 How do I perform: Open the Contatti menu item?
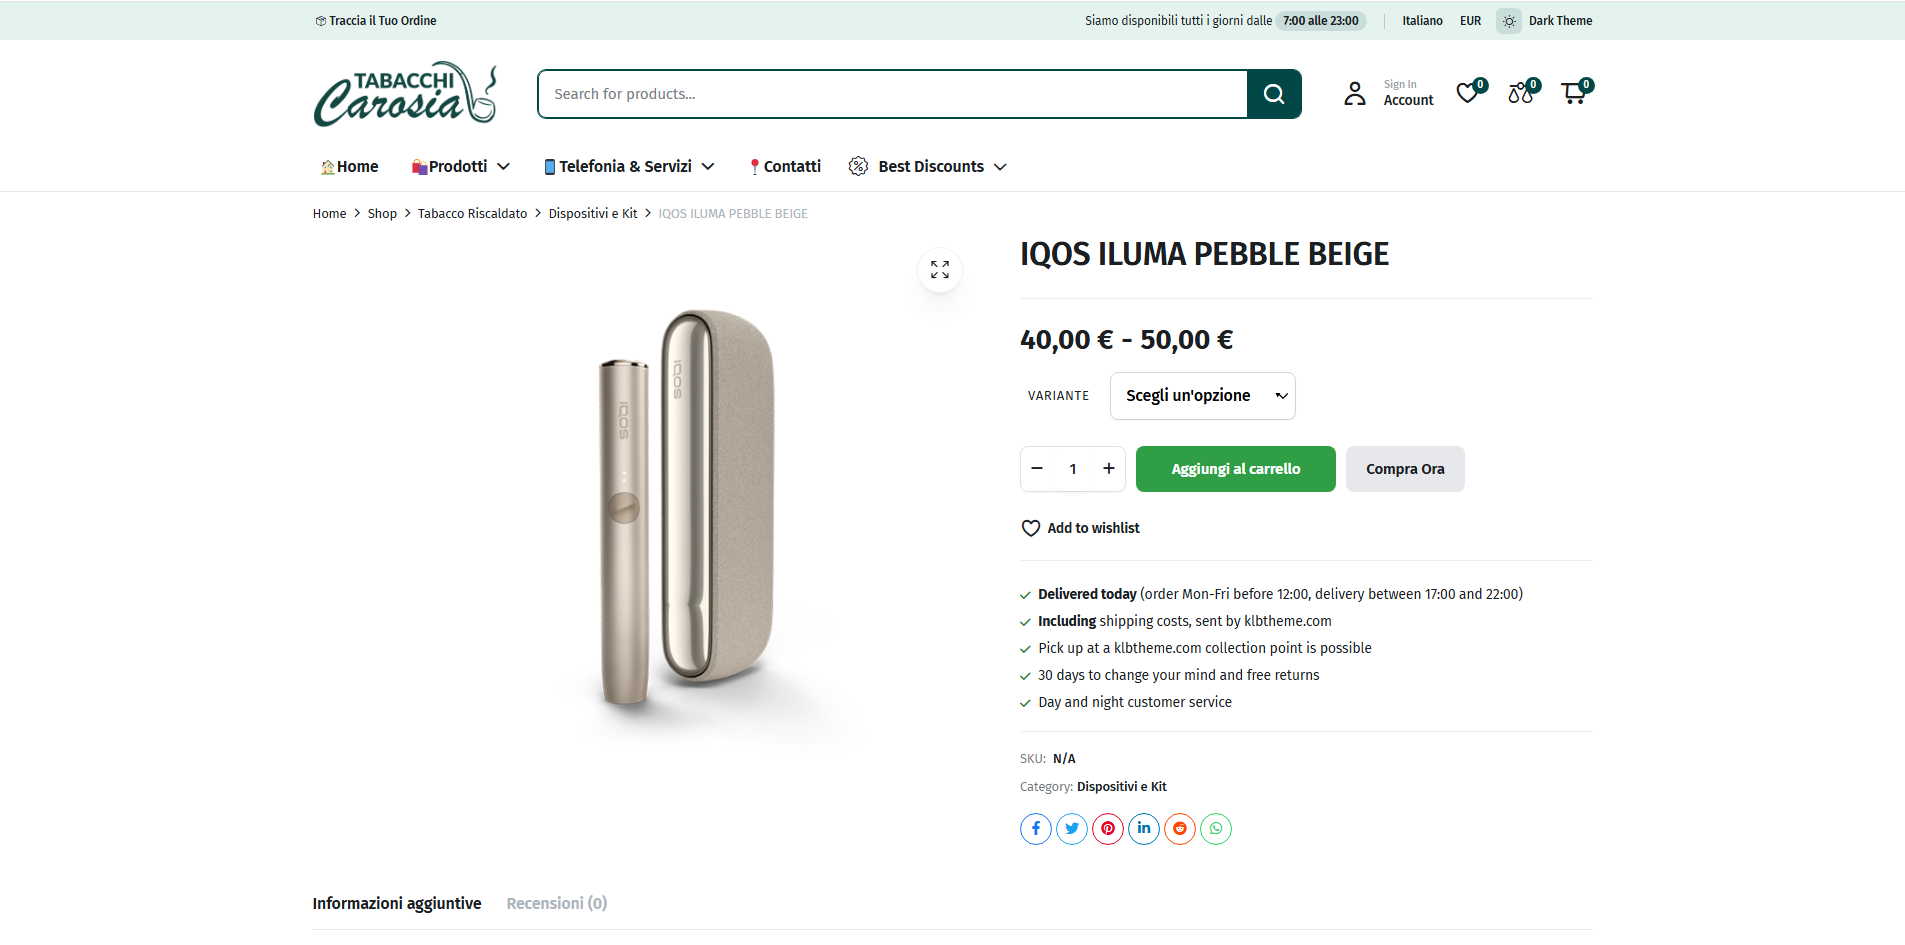click(x=786, y=167)
